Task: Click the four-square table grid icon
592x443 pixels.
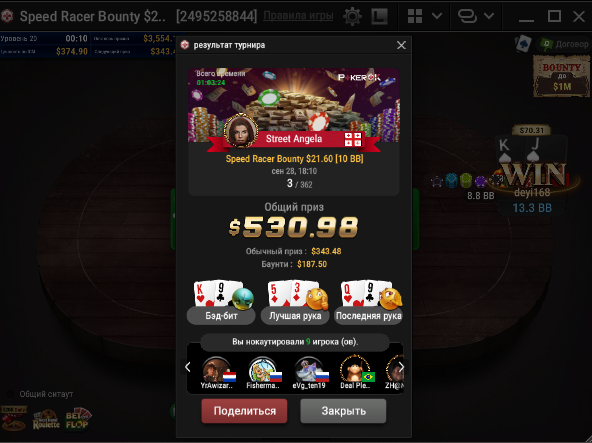Action: 415,16
